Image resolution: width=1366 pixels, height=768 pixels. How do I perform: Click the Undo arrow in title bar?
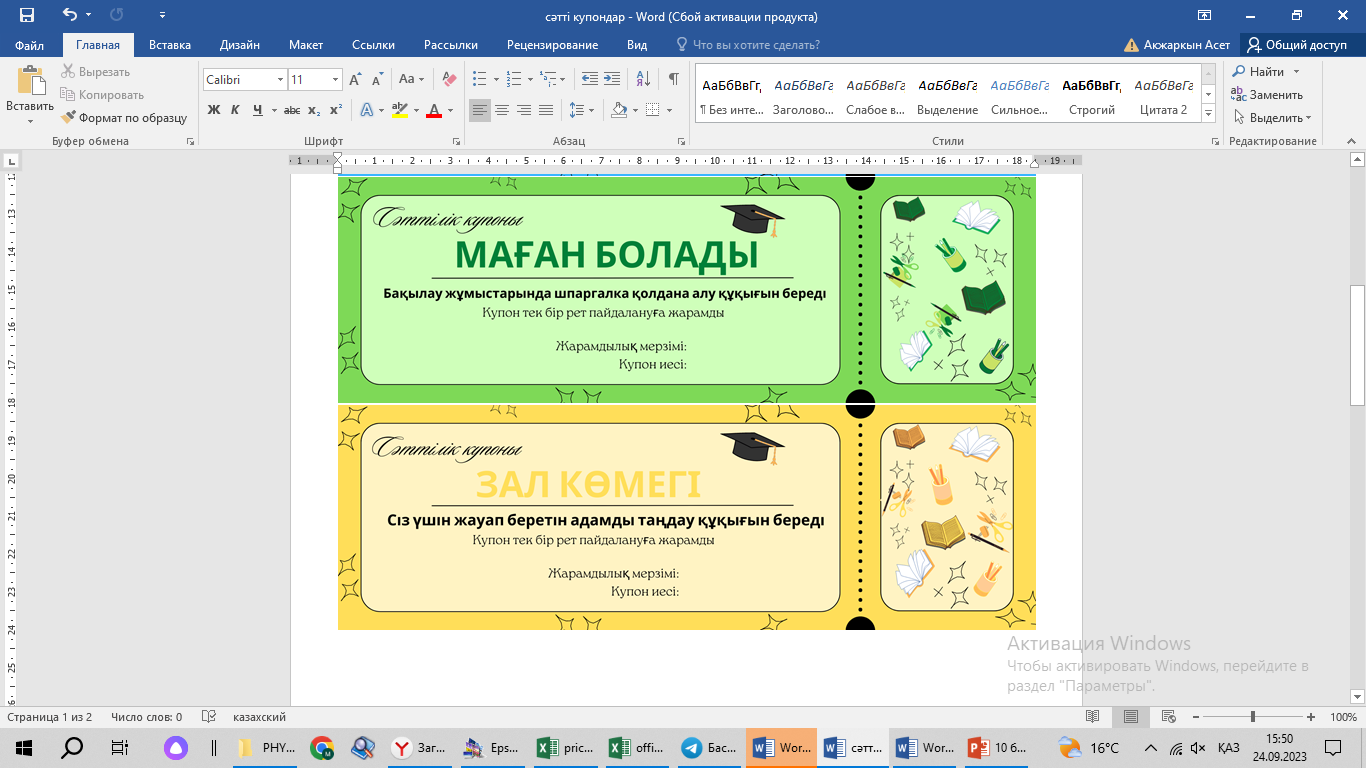(69, 15)
